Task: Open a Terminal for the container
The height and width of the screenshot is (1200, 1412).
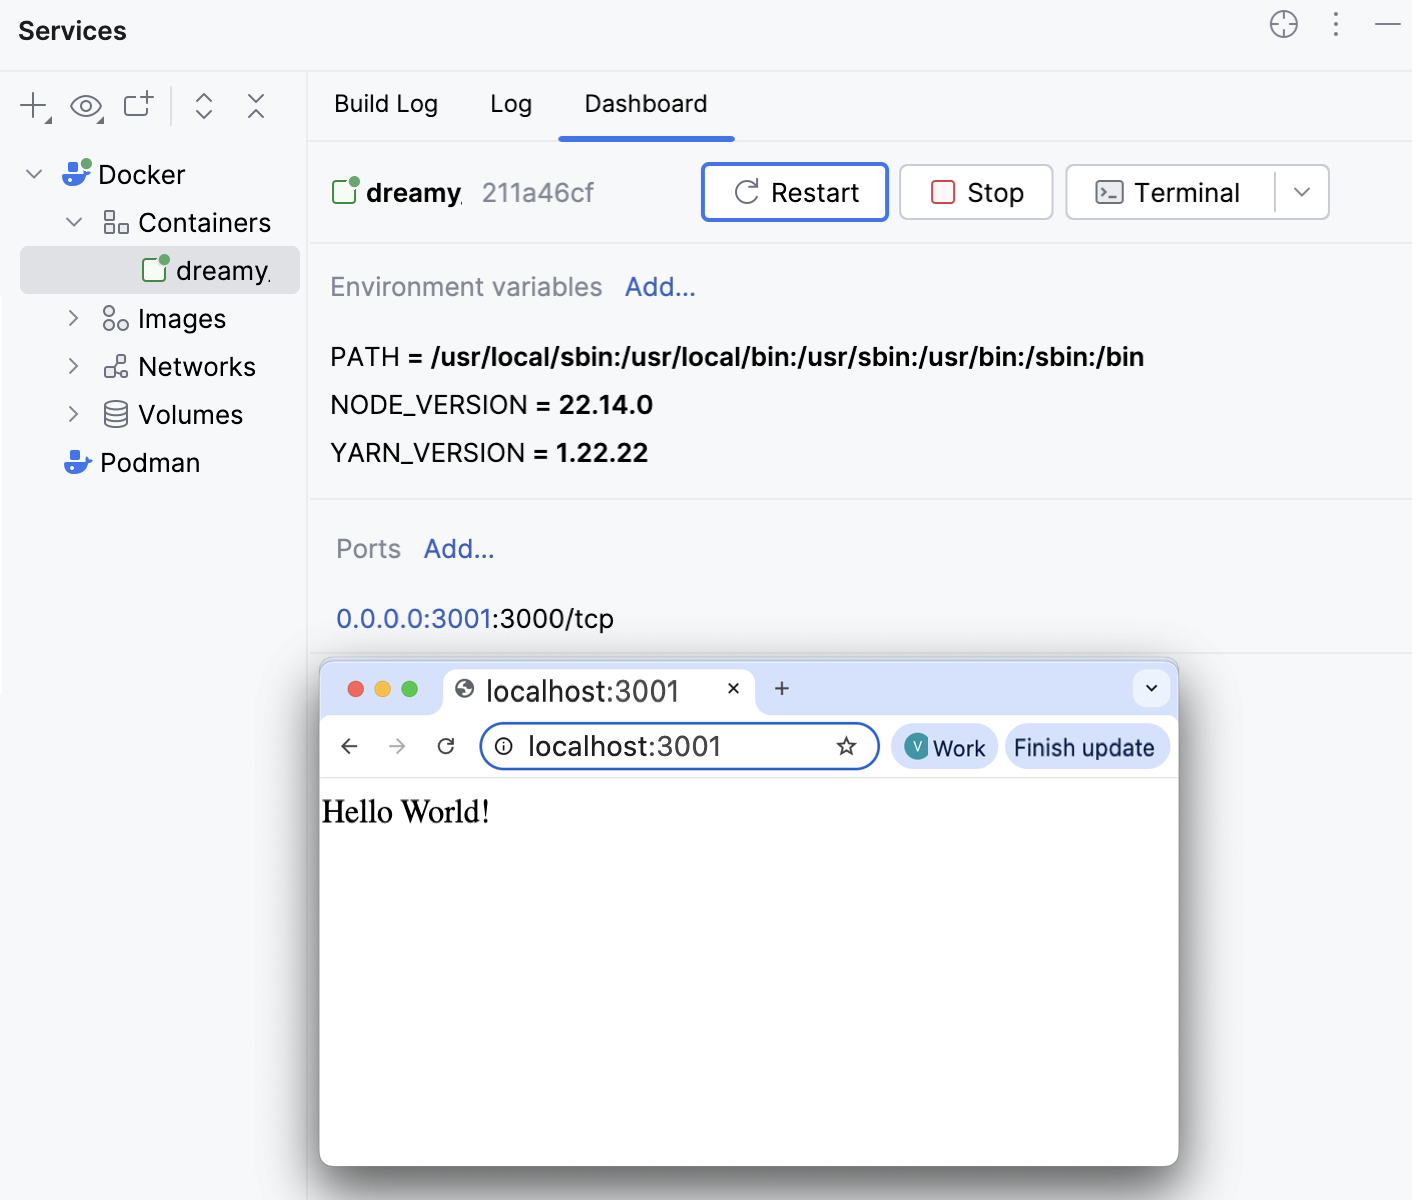Action: pyautogui.click(x=1170, y=192)
